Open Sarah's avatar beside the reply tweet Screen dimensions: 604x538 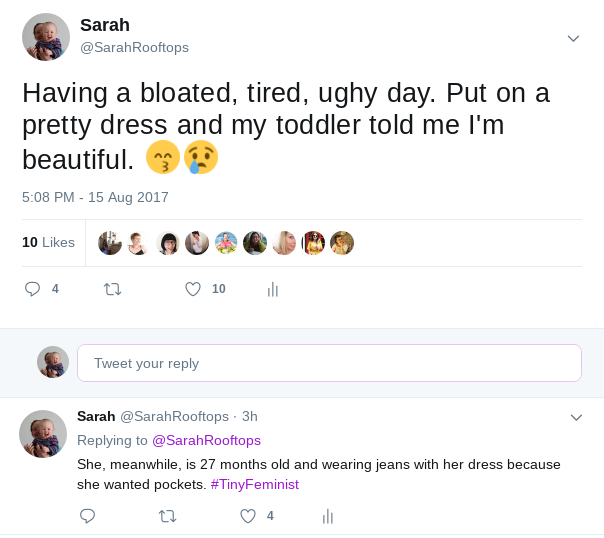coord(43,434)
